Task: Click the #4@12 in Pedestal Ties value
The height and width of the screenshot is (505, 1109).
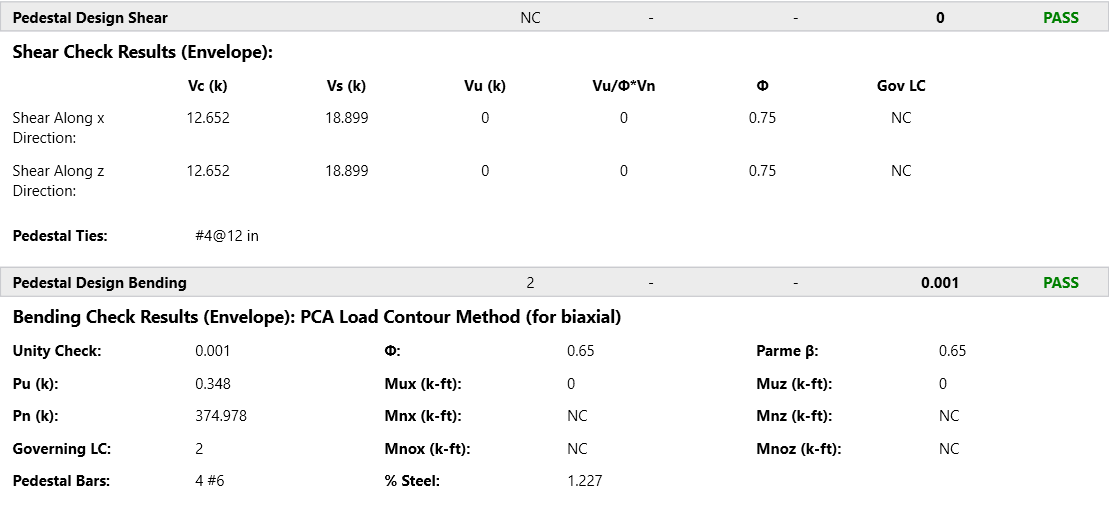Action: pos(227,236)
